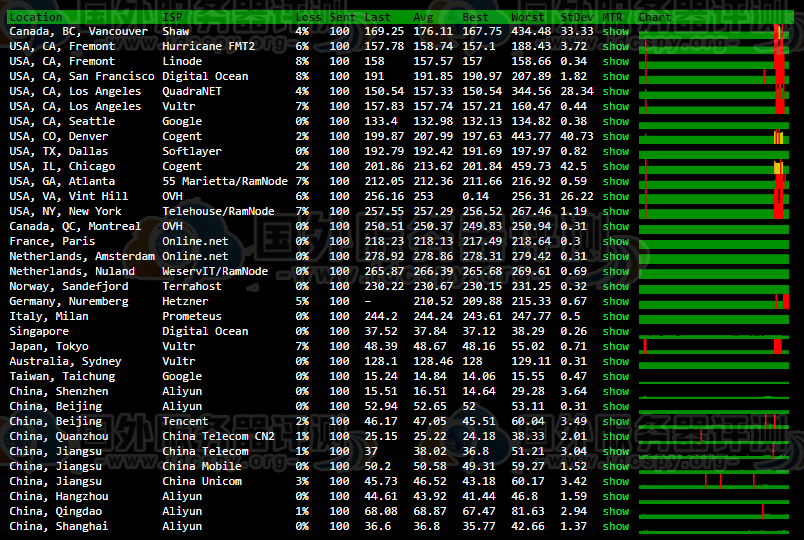Click worst value '434.48'
Screen dimensions: 804x540
[531, 31]
